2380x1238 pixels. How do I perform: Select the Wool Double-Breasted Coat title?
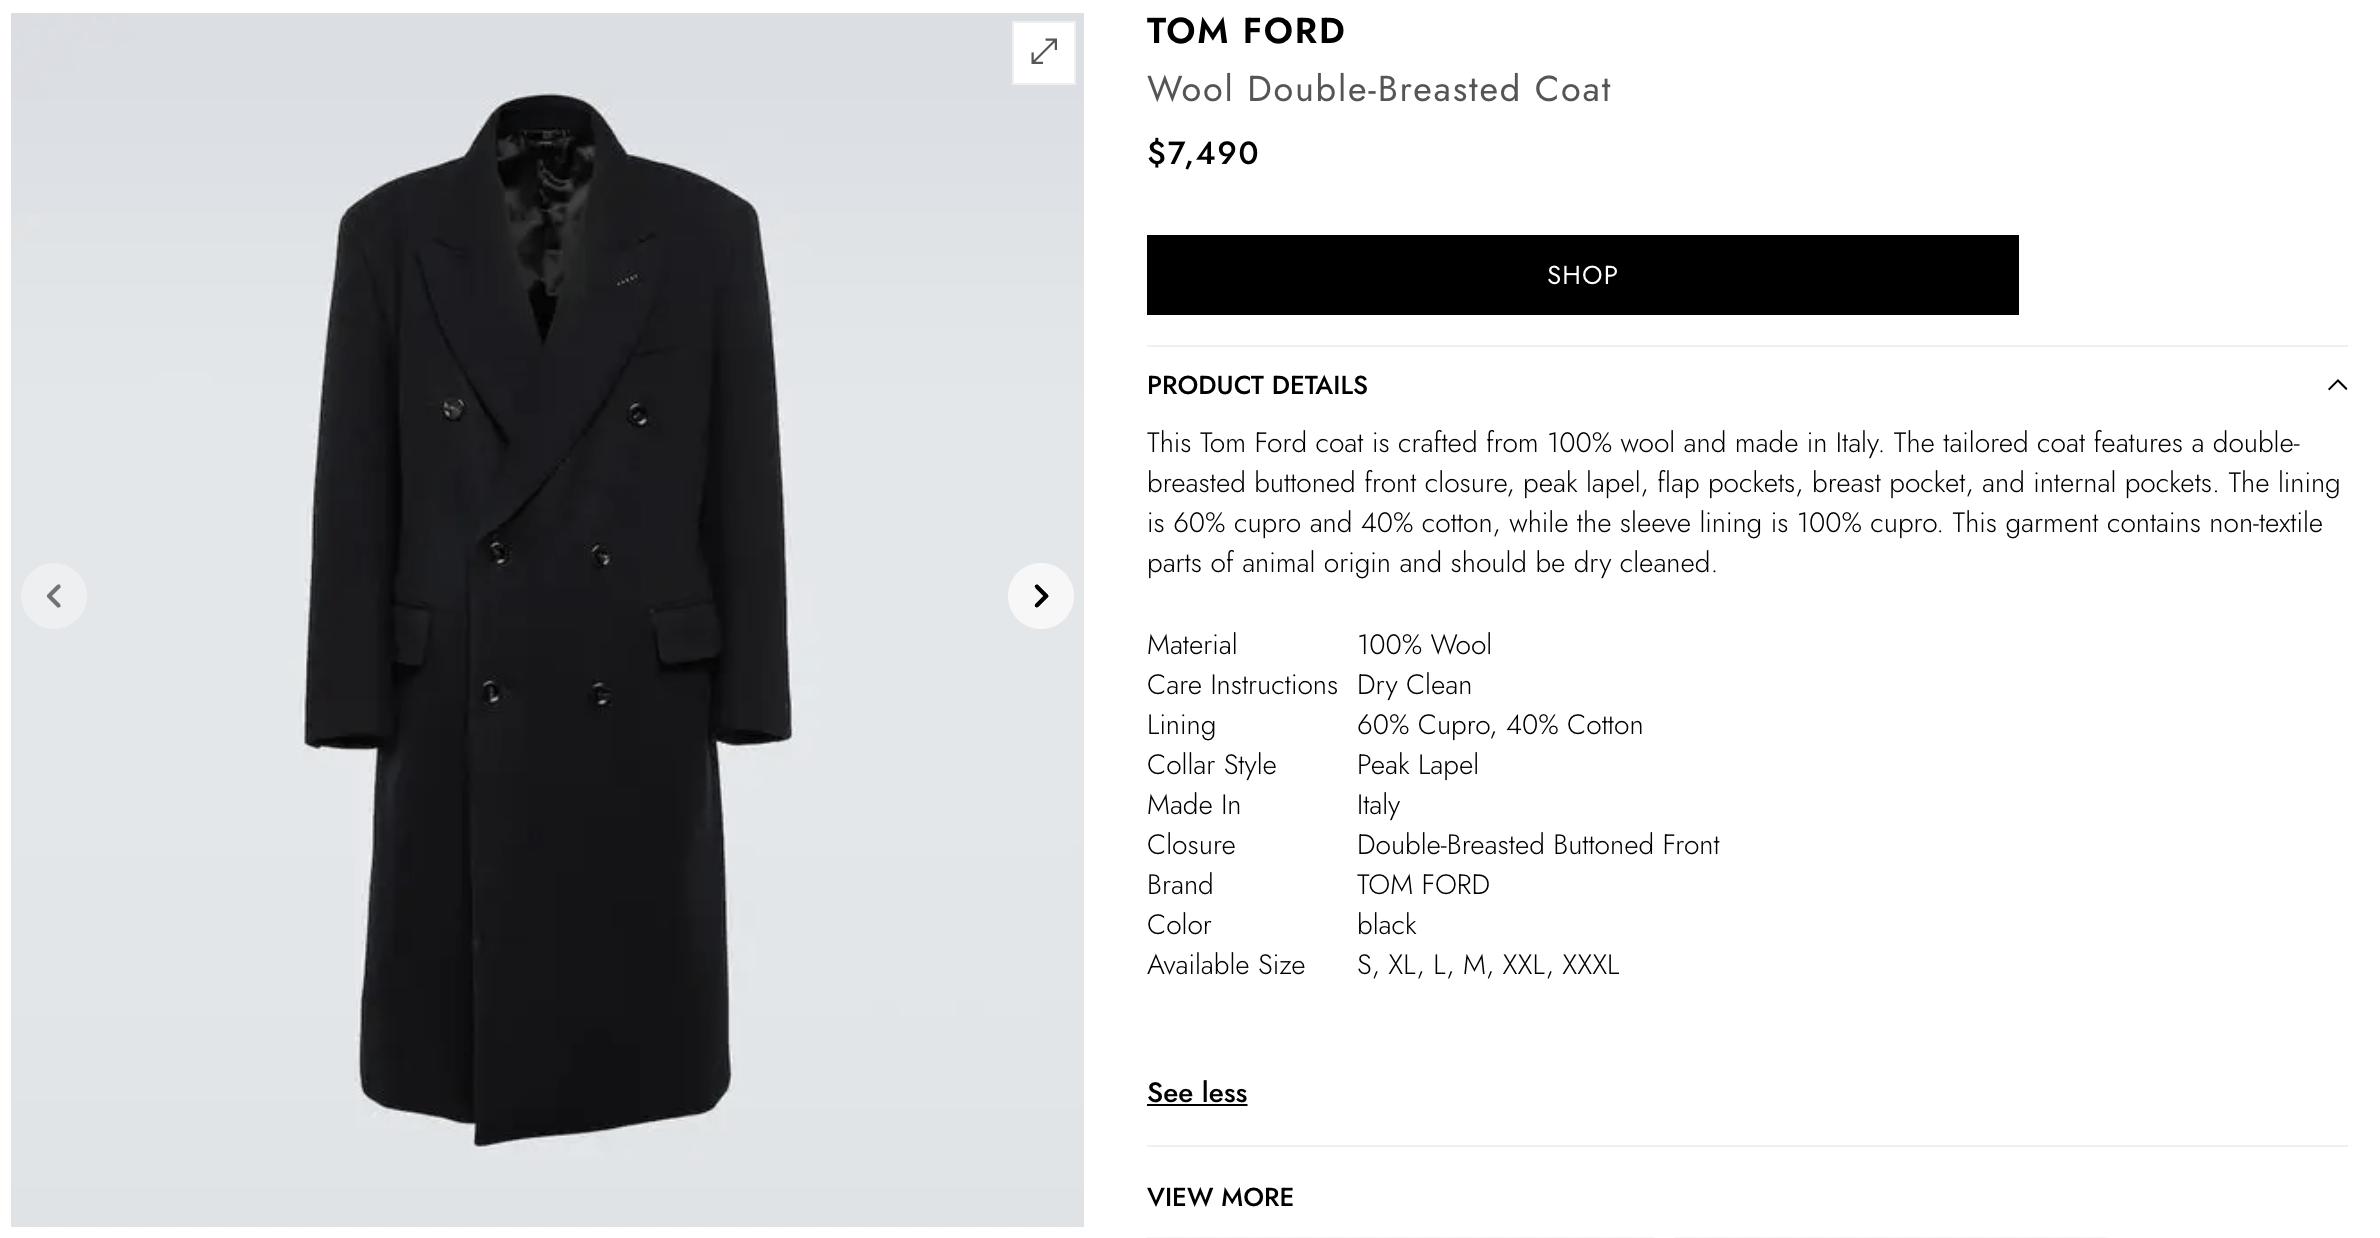point(1379,89)
